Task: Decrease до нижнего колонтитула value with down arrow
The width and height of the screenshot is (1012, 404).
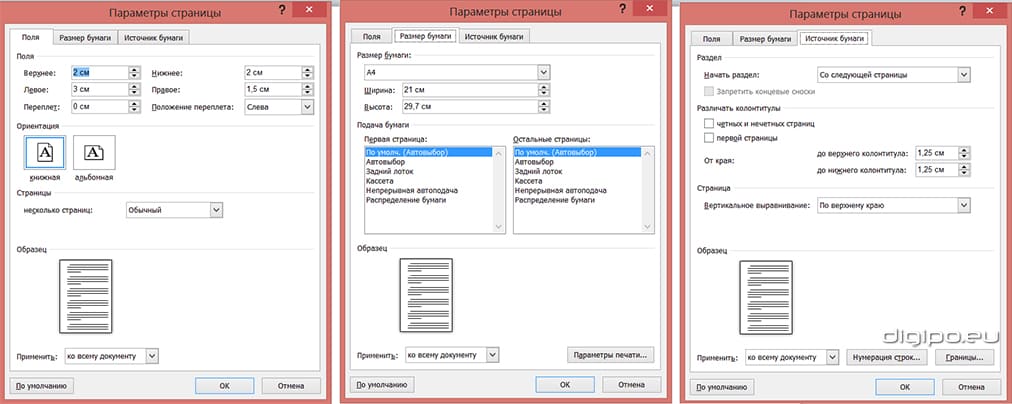Action: tap(964, 174)
